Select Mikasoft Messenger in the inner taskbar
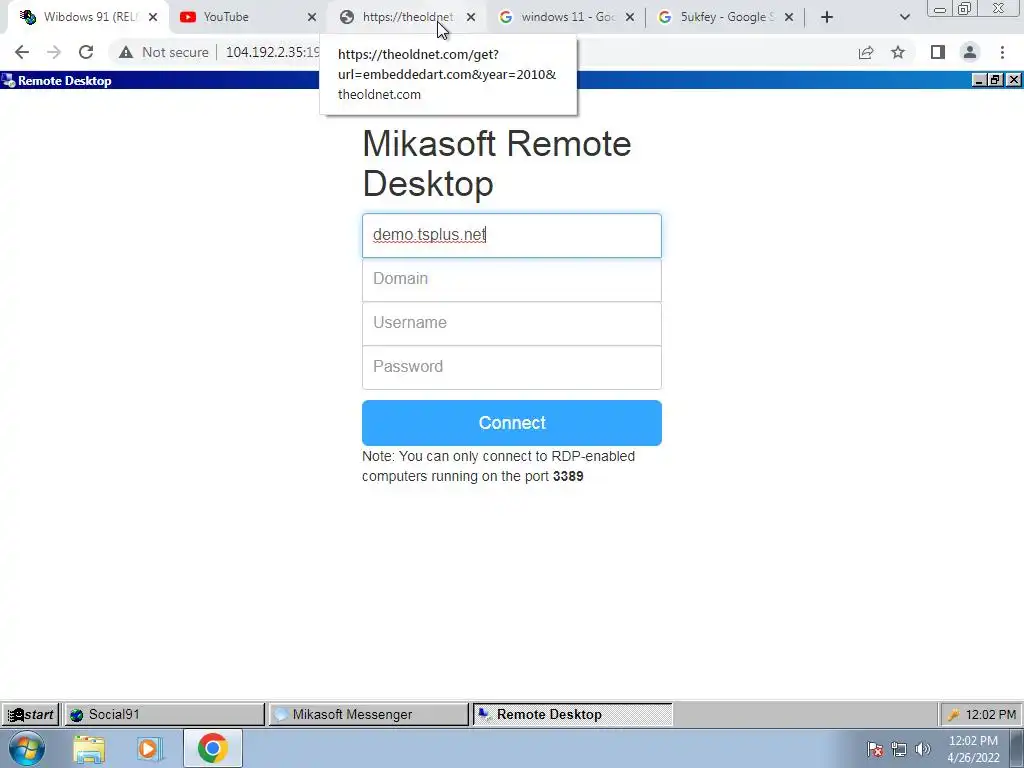 click(x=368, y=714)
